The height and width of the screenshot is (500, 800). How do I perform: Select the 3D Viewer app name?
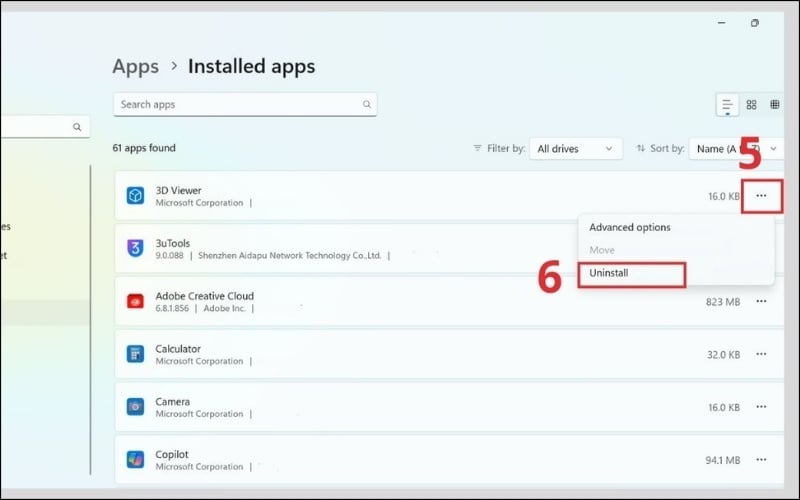[x=179, y=190]
